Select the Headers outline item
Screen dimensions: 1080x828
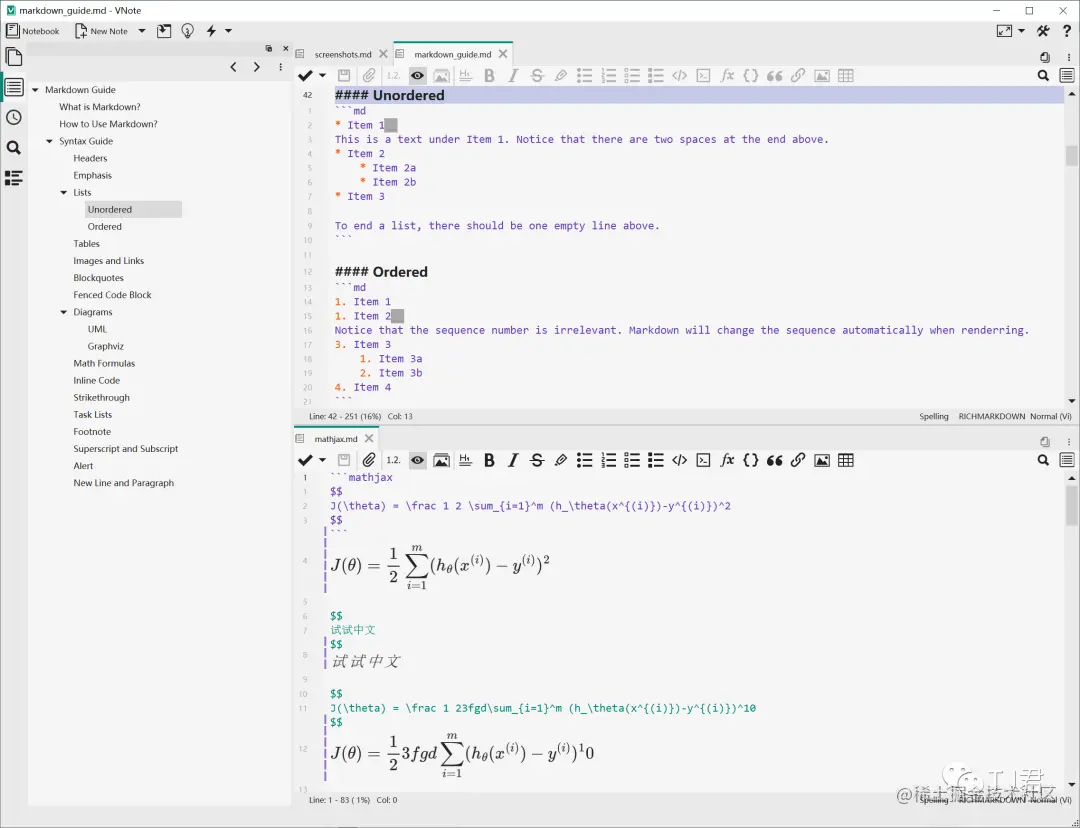(90, 158)
